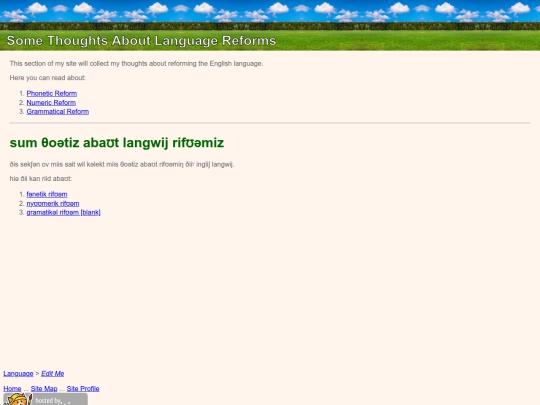Open the Site Profile link

tap(83, 389)
